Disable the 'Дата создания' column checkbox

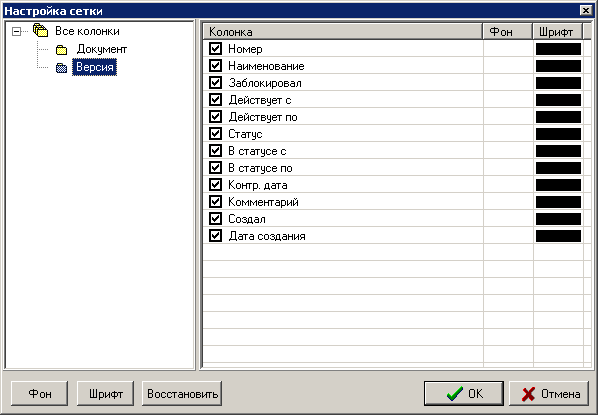(x=215, y=236)
